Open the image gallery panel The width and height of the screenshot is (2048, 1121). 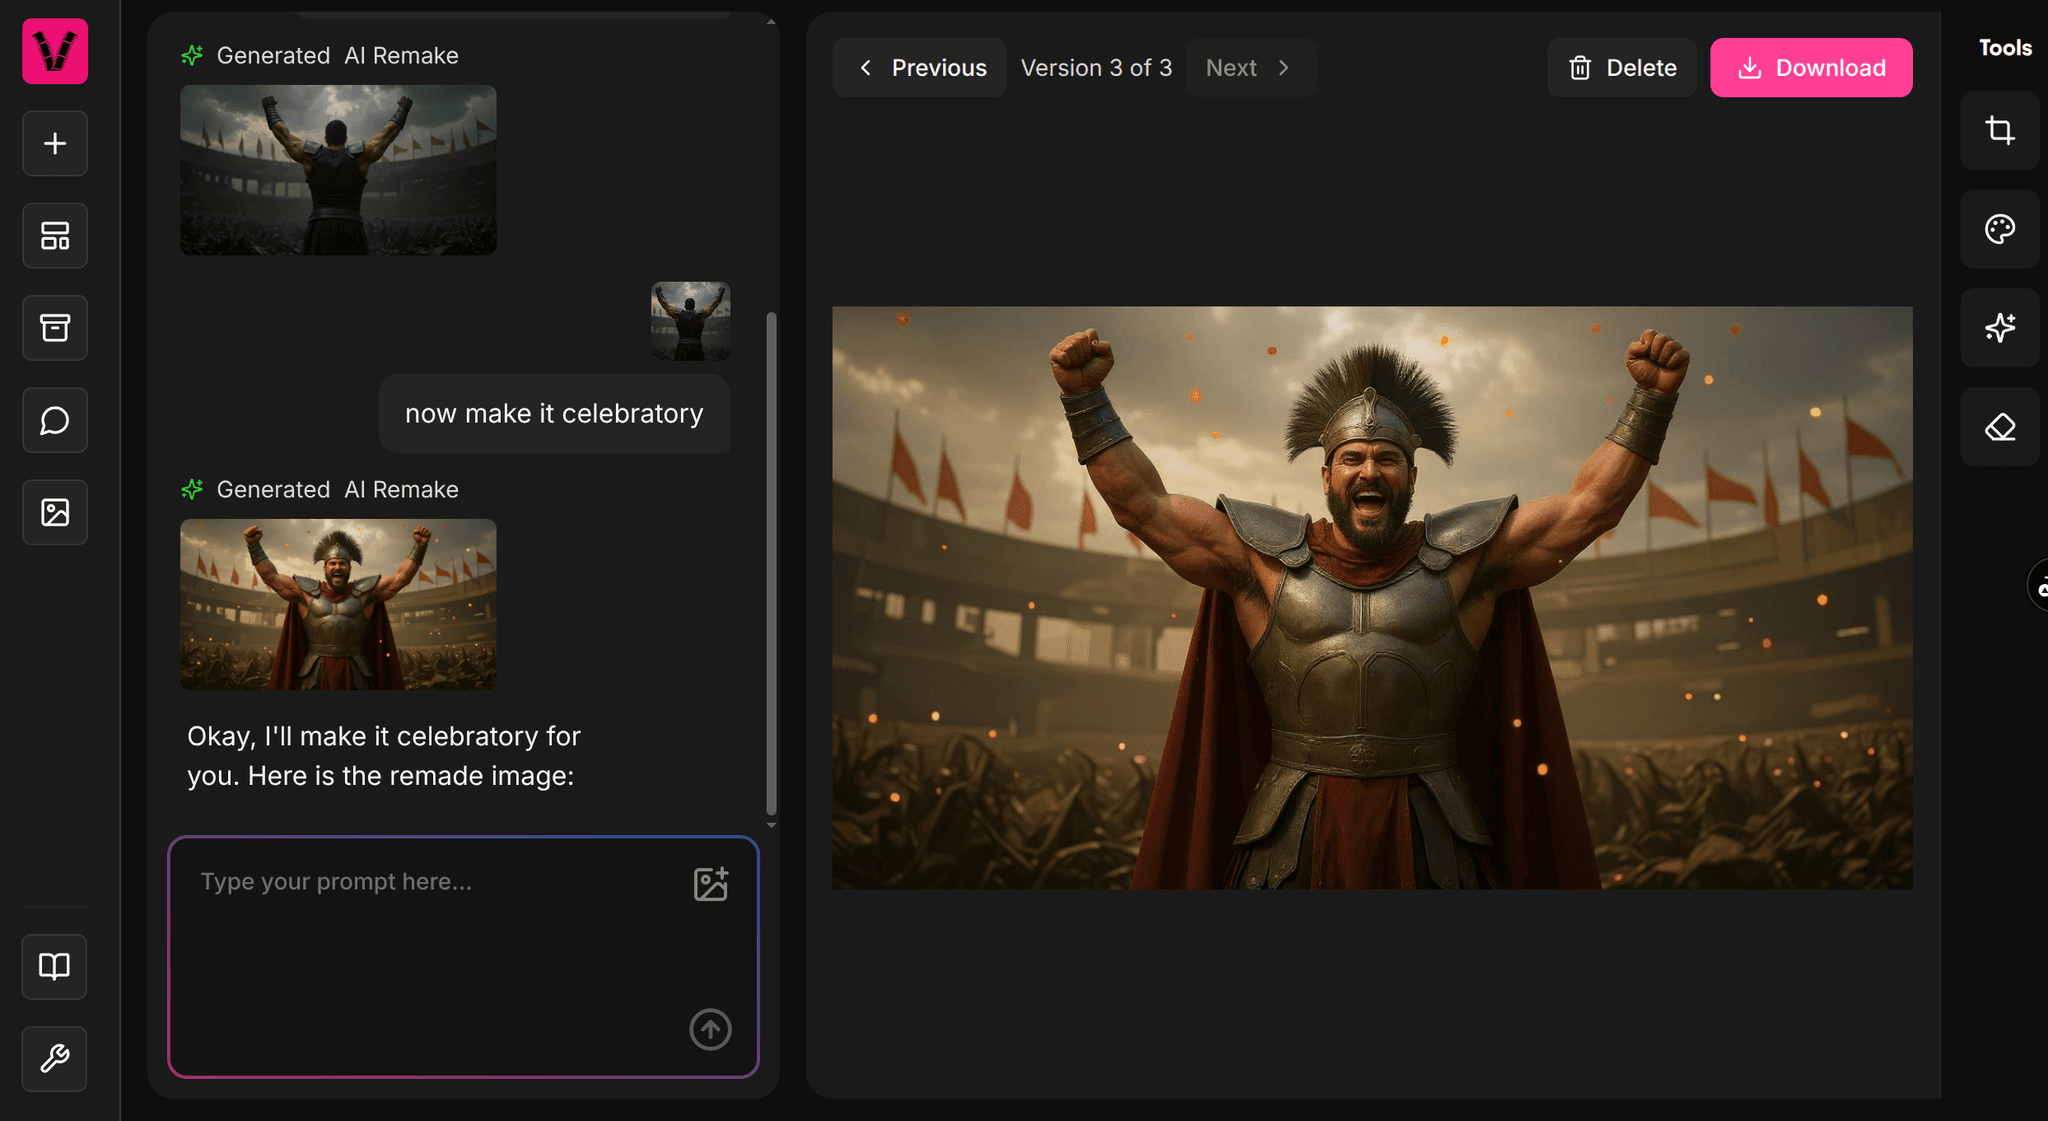click(55, 512)
